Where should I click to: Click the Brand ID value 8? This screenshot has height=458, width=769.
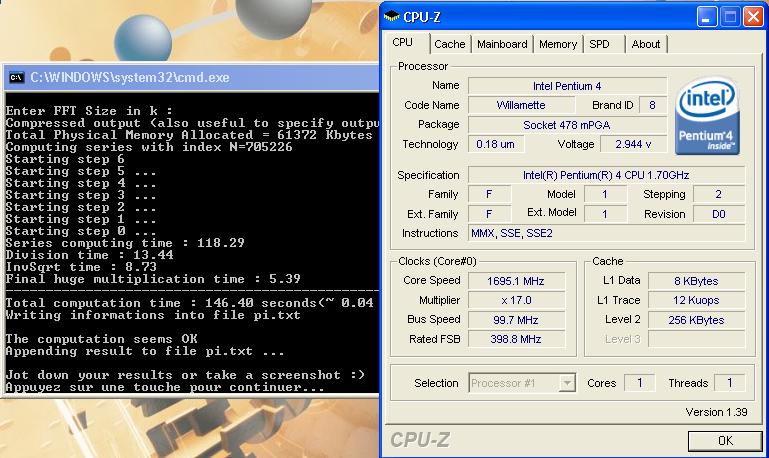(652, 105)
